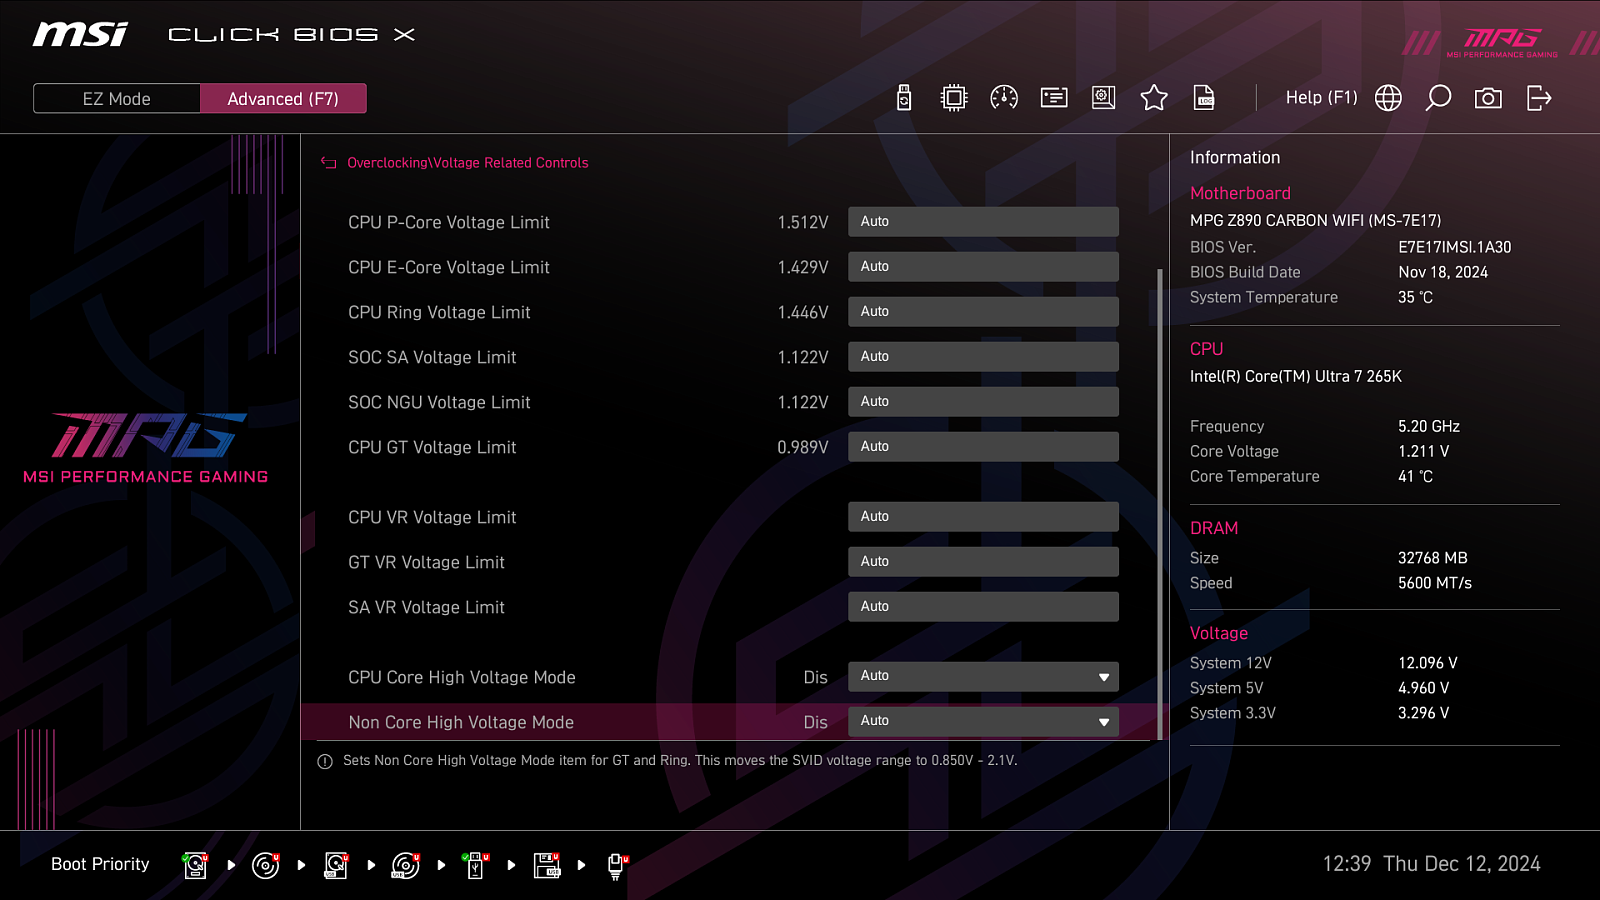Select CPU VR Voltage Limit label

(432, 517)
